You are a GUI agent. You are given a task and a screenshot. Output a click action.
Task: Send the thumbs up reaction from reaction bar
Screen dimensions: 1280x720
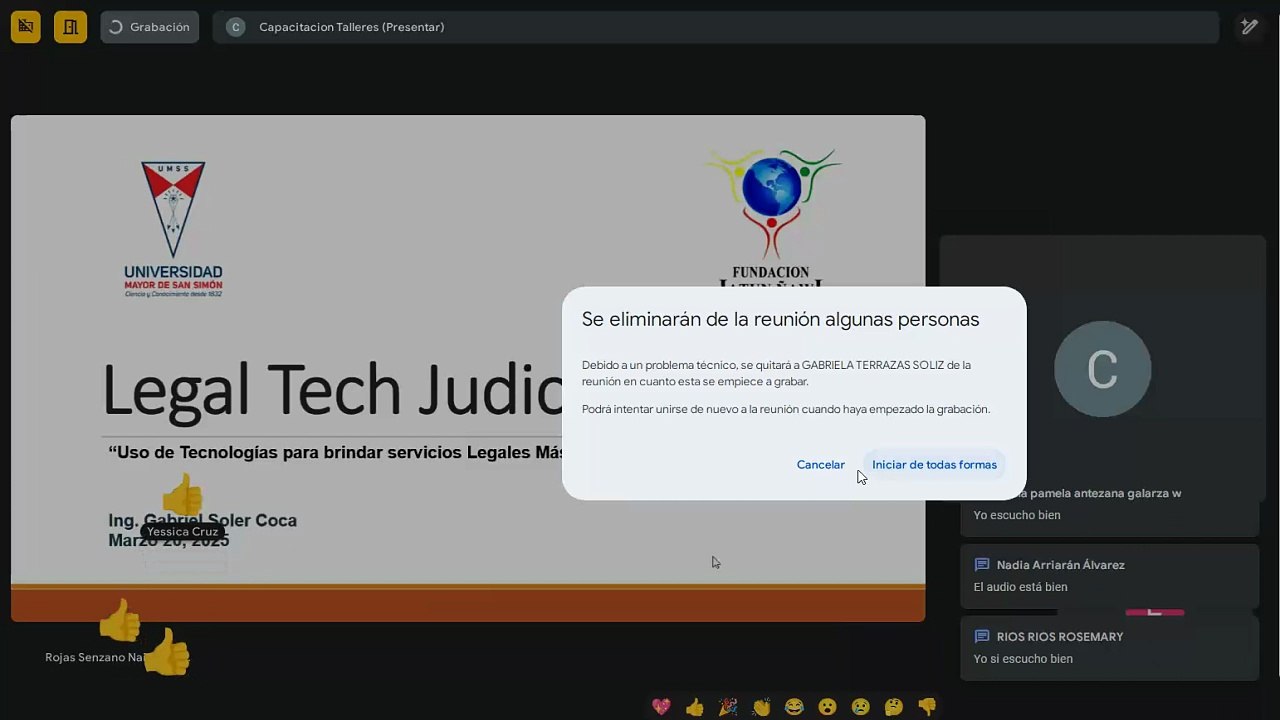click(x=695, y=707)
